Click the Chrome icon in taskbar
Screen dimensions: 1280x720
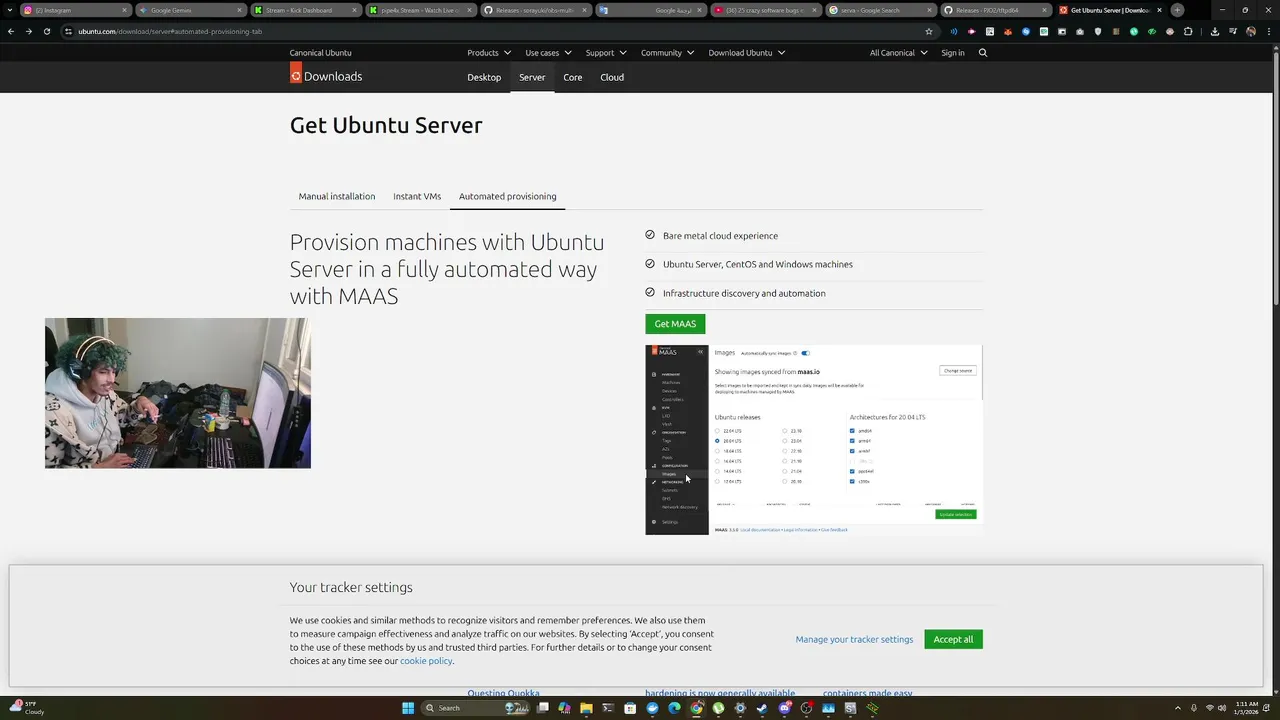pyautogui.click(x=696, y=708)
